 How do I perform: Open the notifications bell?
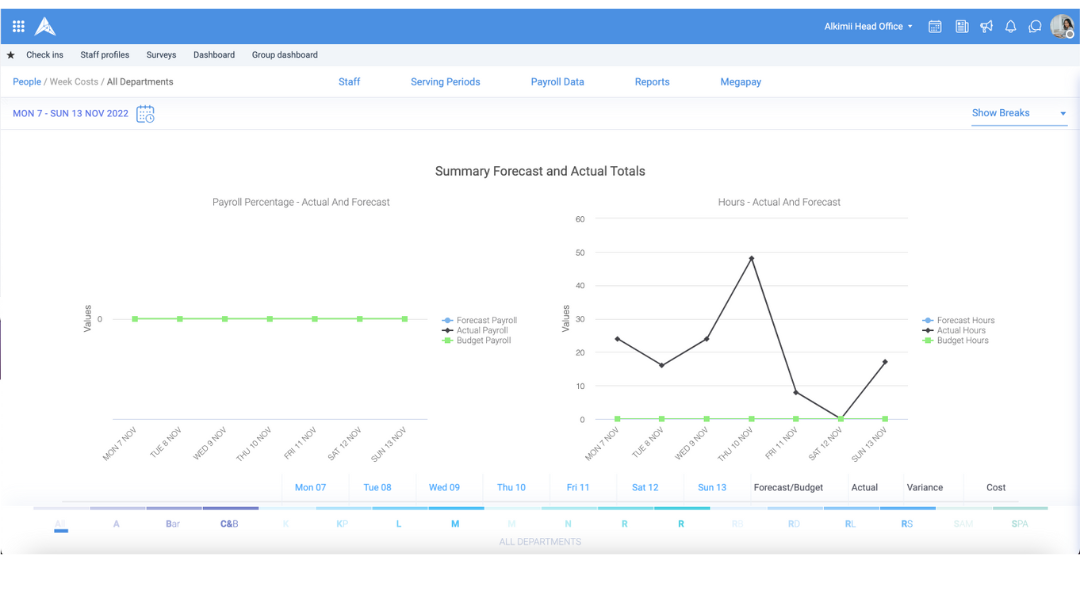tap(1010, 26)
